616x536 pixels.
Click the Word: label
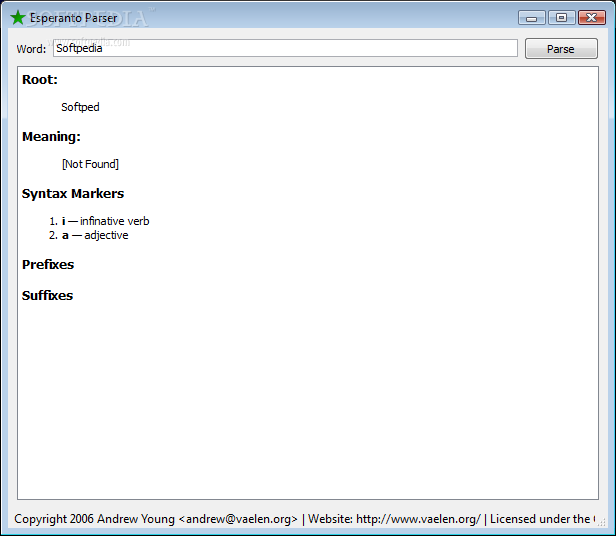[31, 49]
